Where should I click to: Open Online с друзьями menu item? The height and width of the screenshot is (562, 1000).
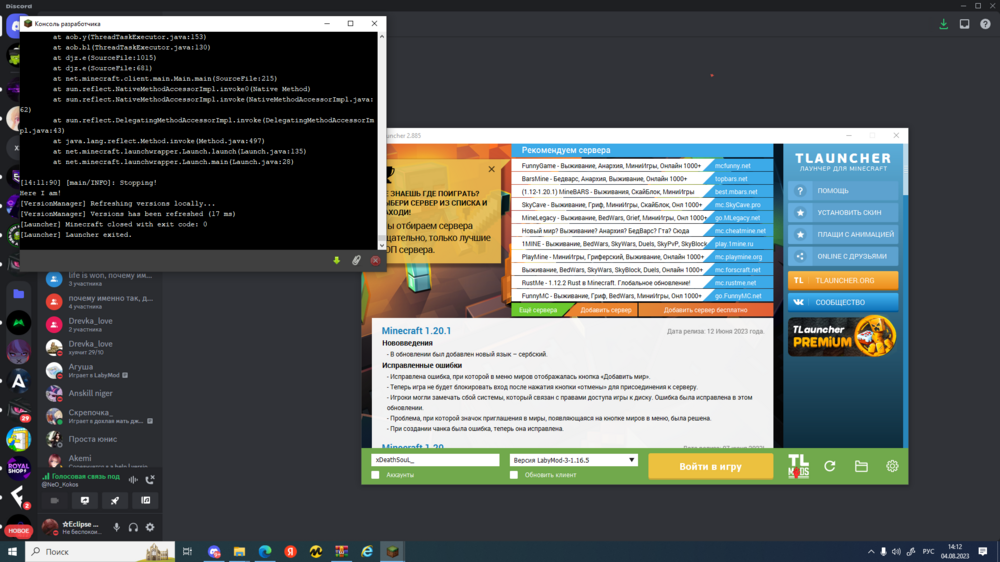point(843,256)
